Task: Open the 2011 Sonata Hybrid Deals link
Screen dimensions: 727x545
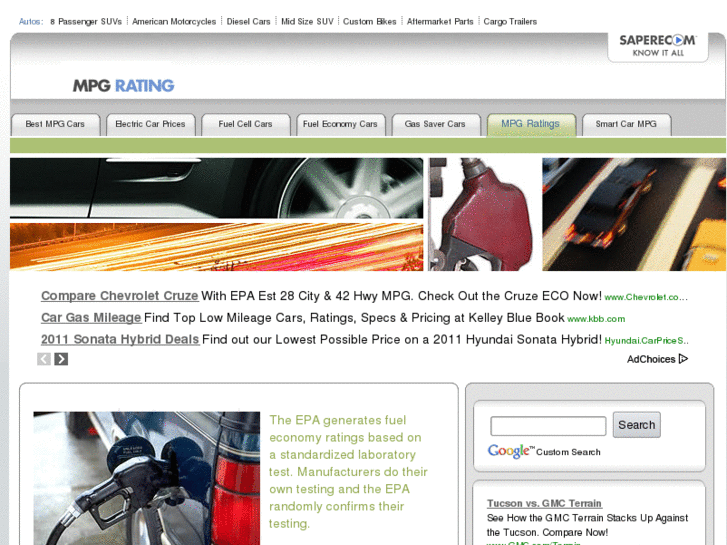Action: (120, 340)
